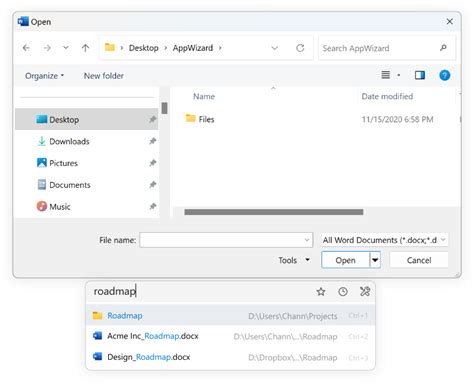Expand Open button split arrow
Image resolution: width=474 pixels, height=384 pixels.
pos(375,260)
